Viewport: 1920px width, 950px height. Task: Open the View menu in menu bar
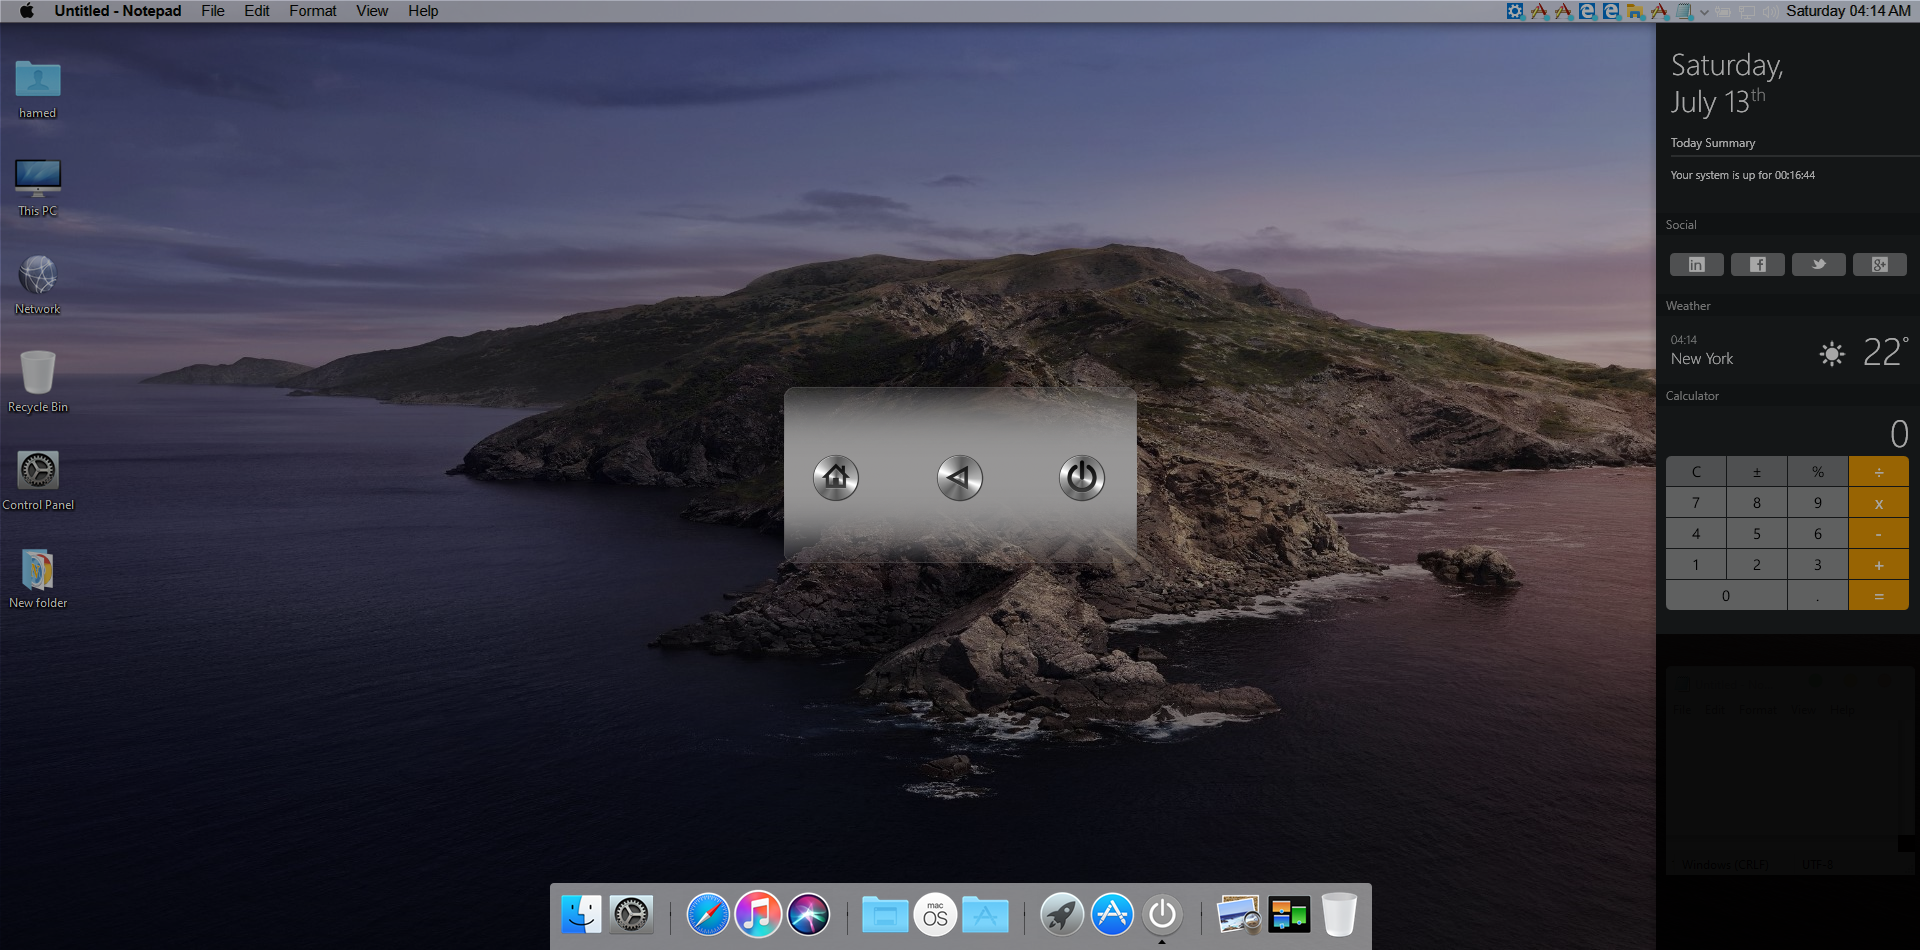[372, 11]
